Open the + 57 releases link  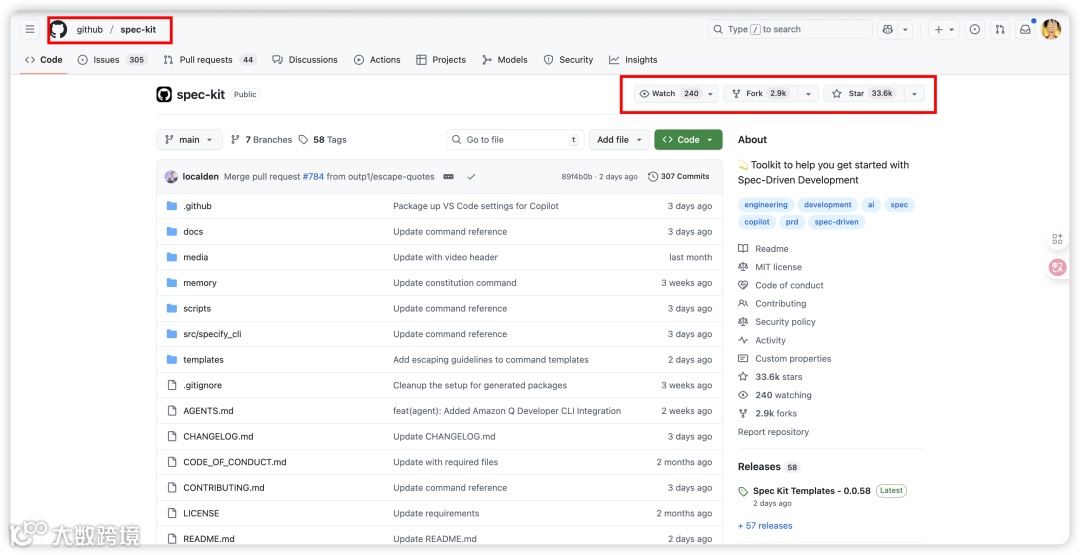tap(765, 525)
